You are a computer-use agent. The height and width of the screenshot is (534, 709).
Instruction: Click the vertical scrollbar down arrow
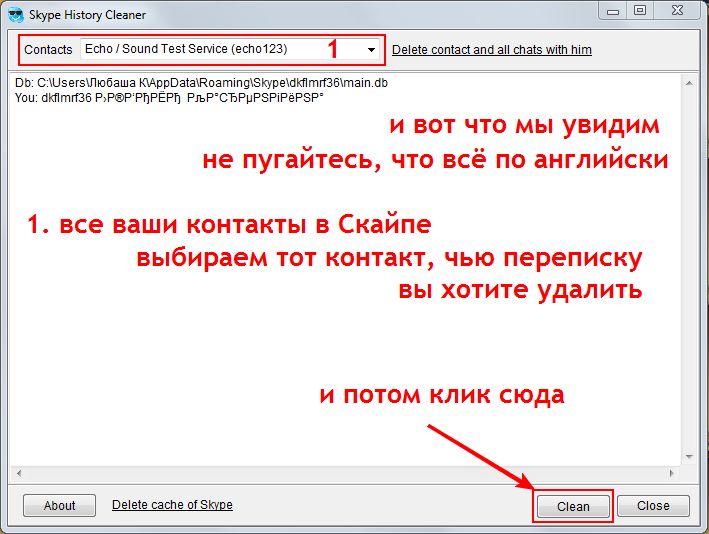689,457
